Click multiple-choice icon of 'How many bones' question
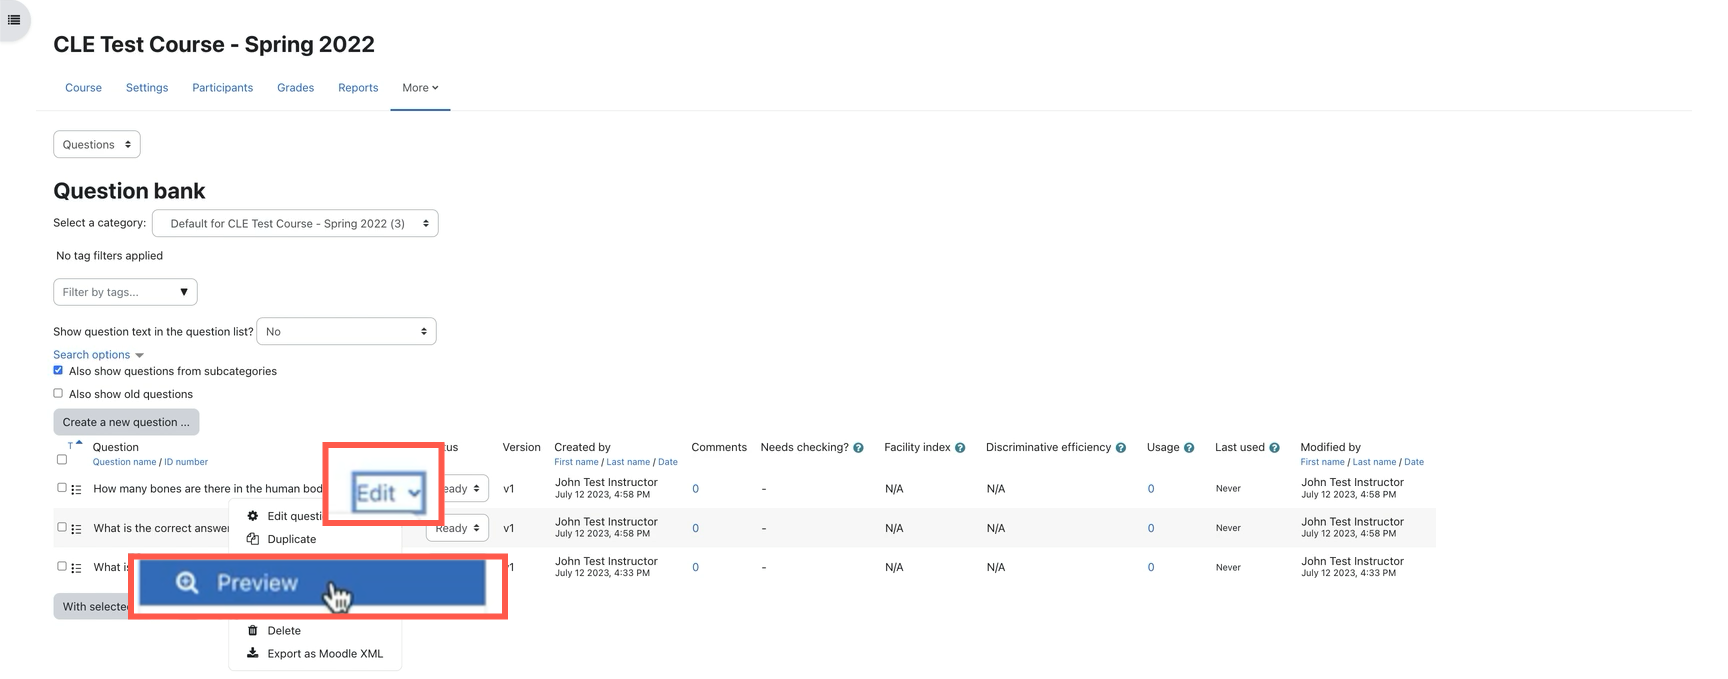 click(x=76, y=489)
